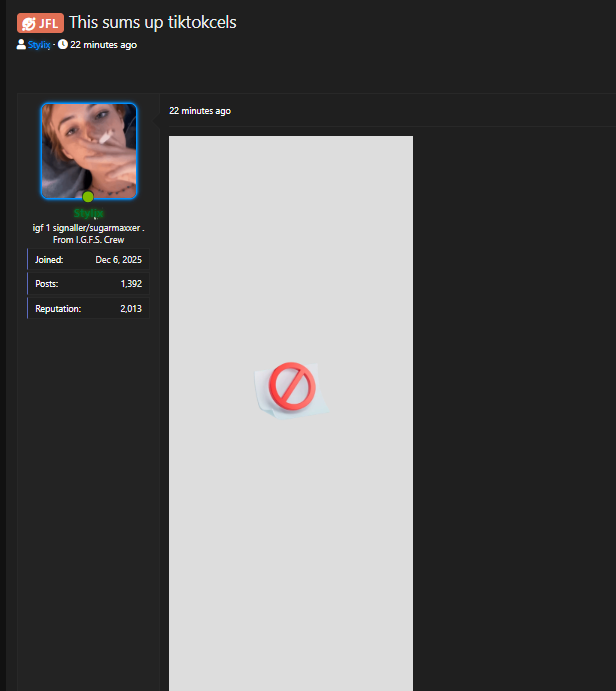The width and height of the screenshot is (616, 691).
Task: Click the "From I.G.F.S. Crew" line
Action: (x=89, y=240)
